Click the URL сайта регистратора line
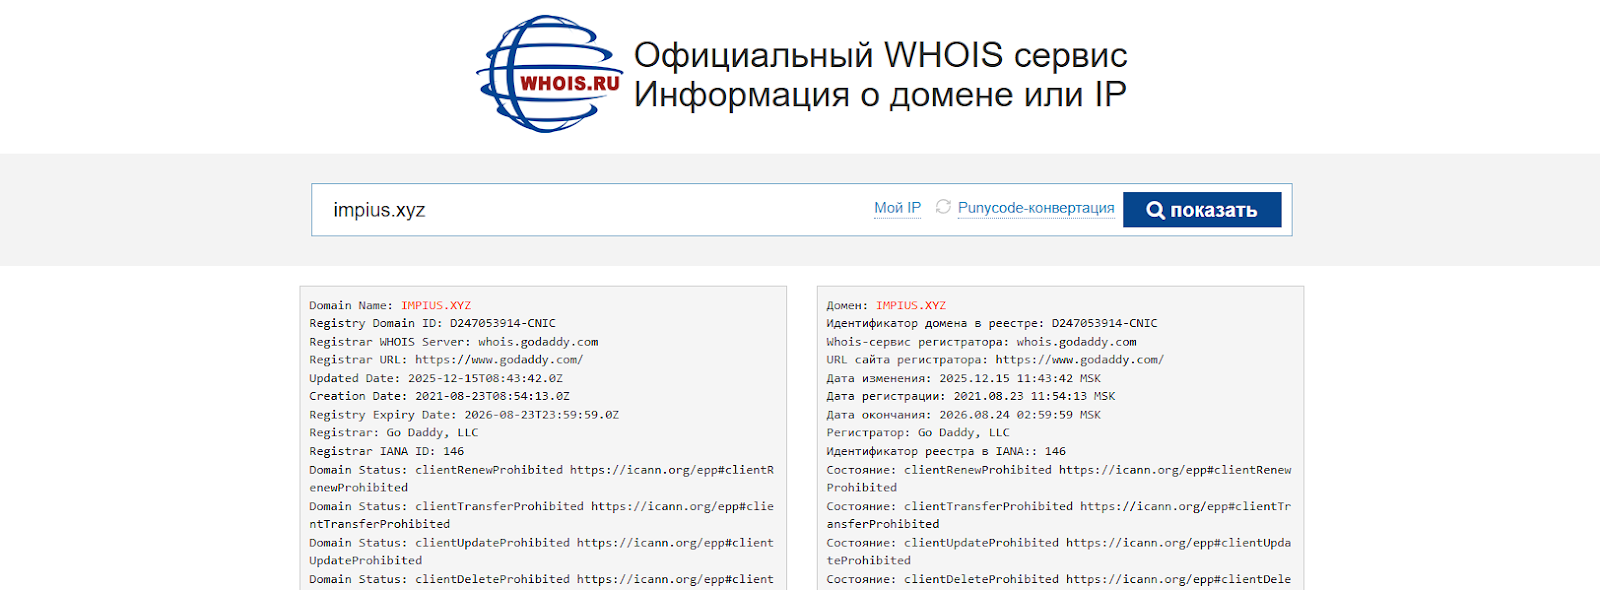Screen dimensions: 1600x590 pyautogui.click(x=995, y=360)
